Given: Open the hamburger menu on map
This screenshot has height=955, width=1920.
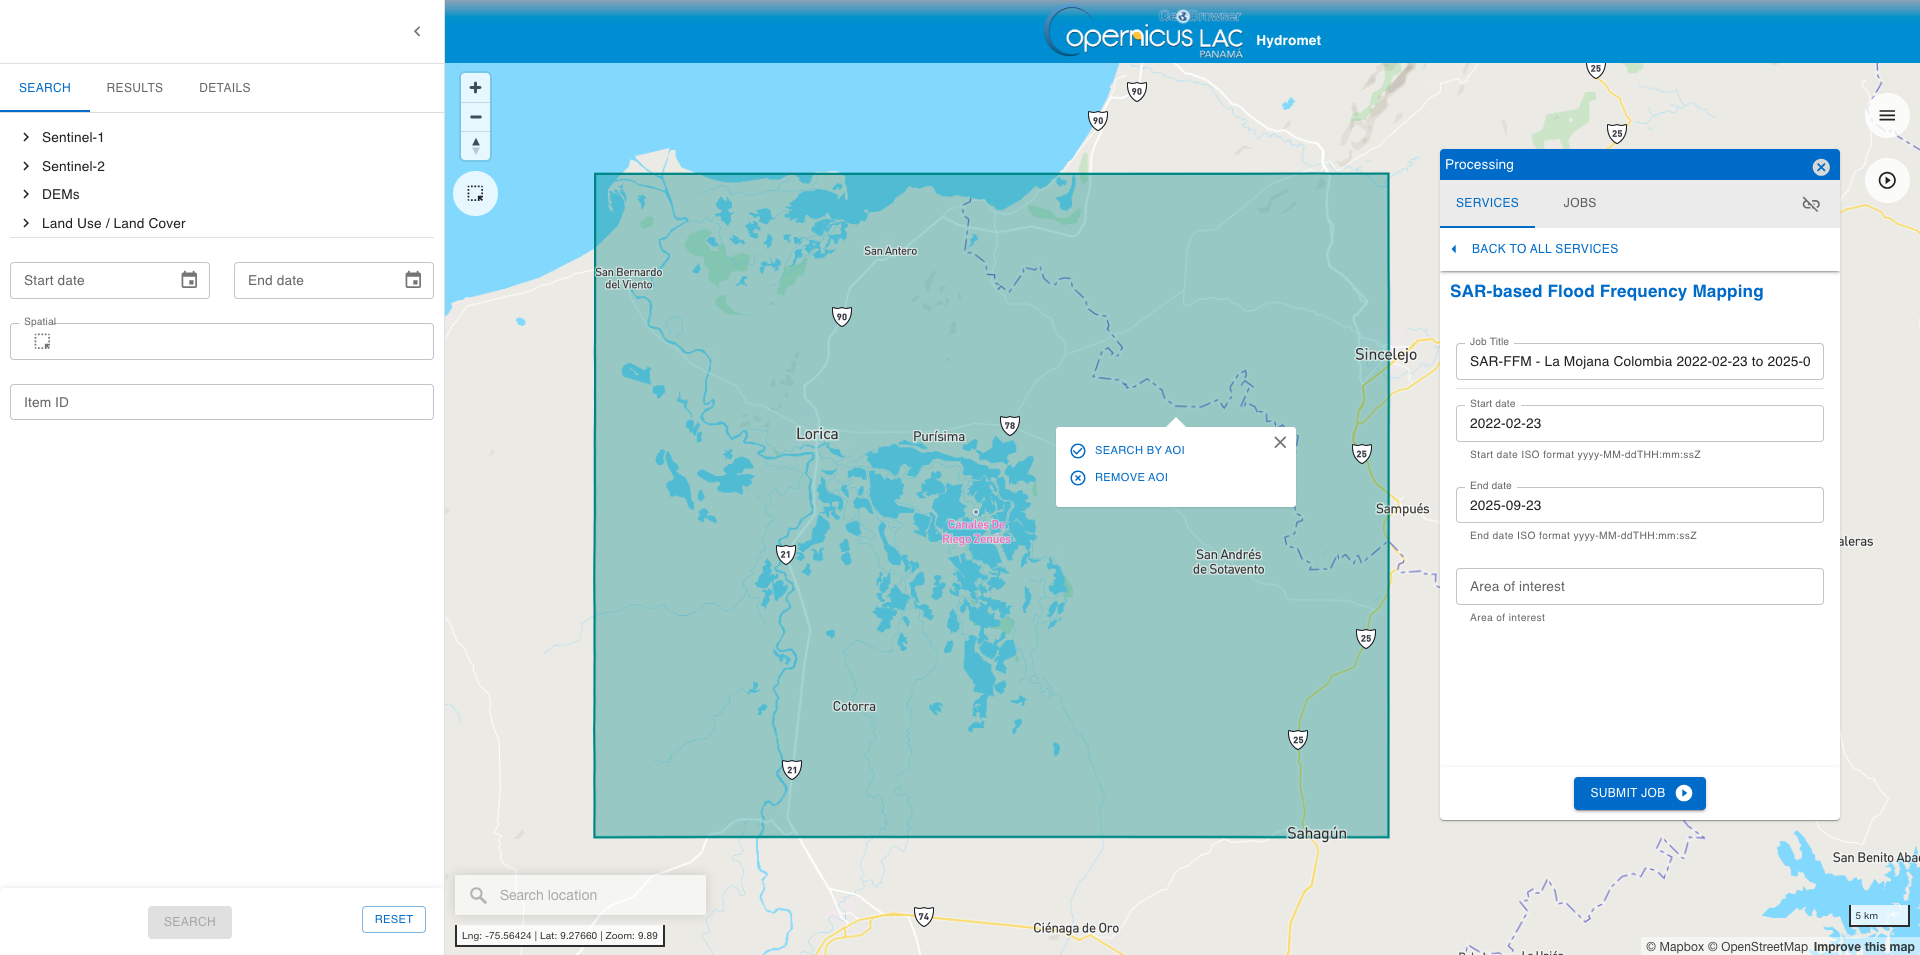Looking at the screenshot, I should point(1887,116).
